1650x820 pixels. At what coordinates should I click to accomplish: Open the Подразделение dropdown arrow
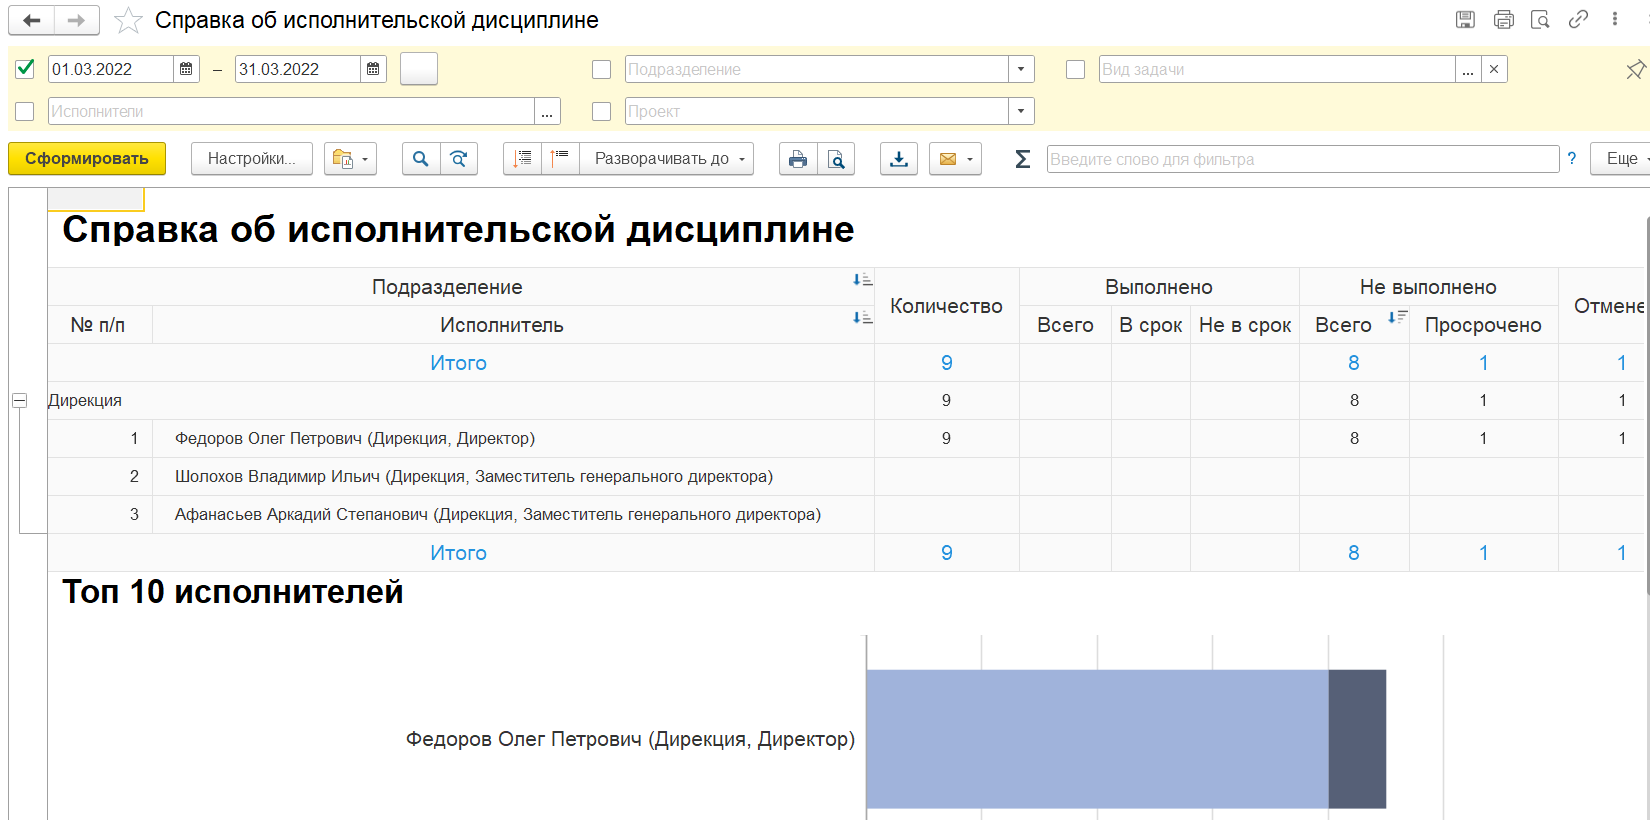click(x=1021, y=69)
